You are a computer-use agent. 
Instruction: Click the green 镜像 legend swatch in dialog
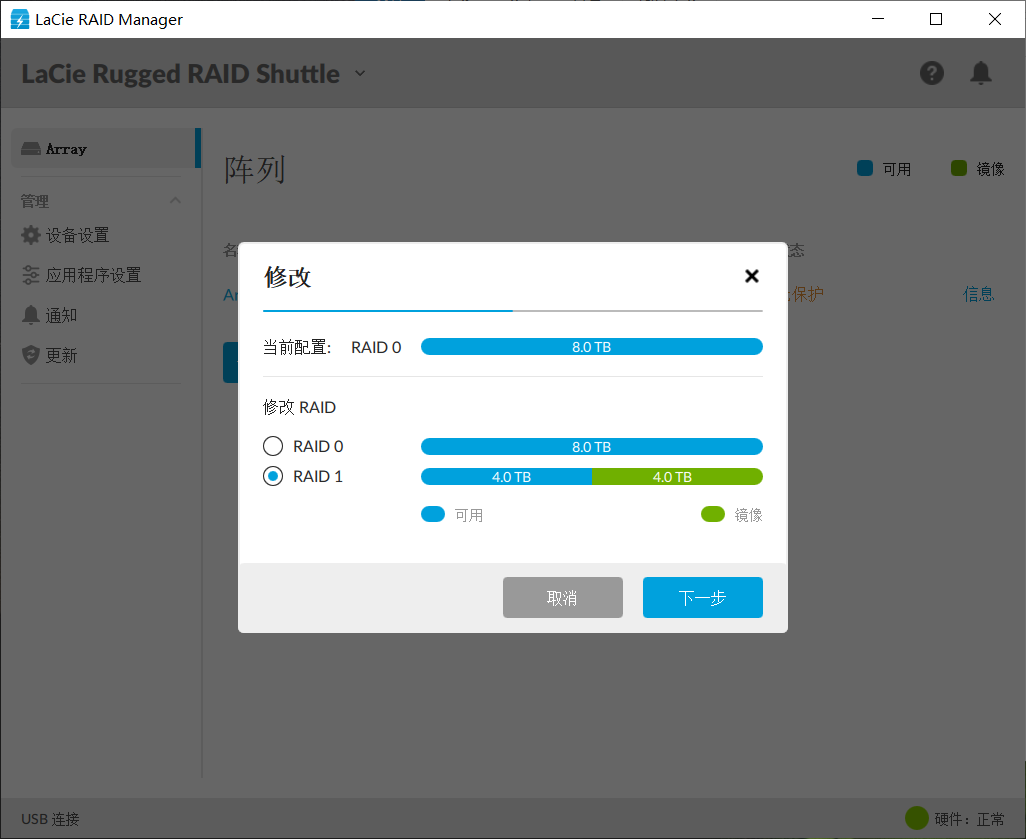[713, 514]
